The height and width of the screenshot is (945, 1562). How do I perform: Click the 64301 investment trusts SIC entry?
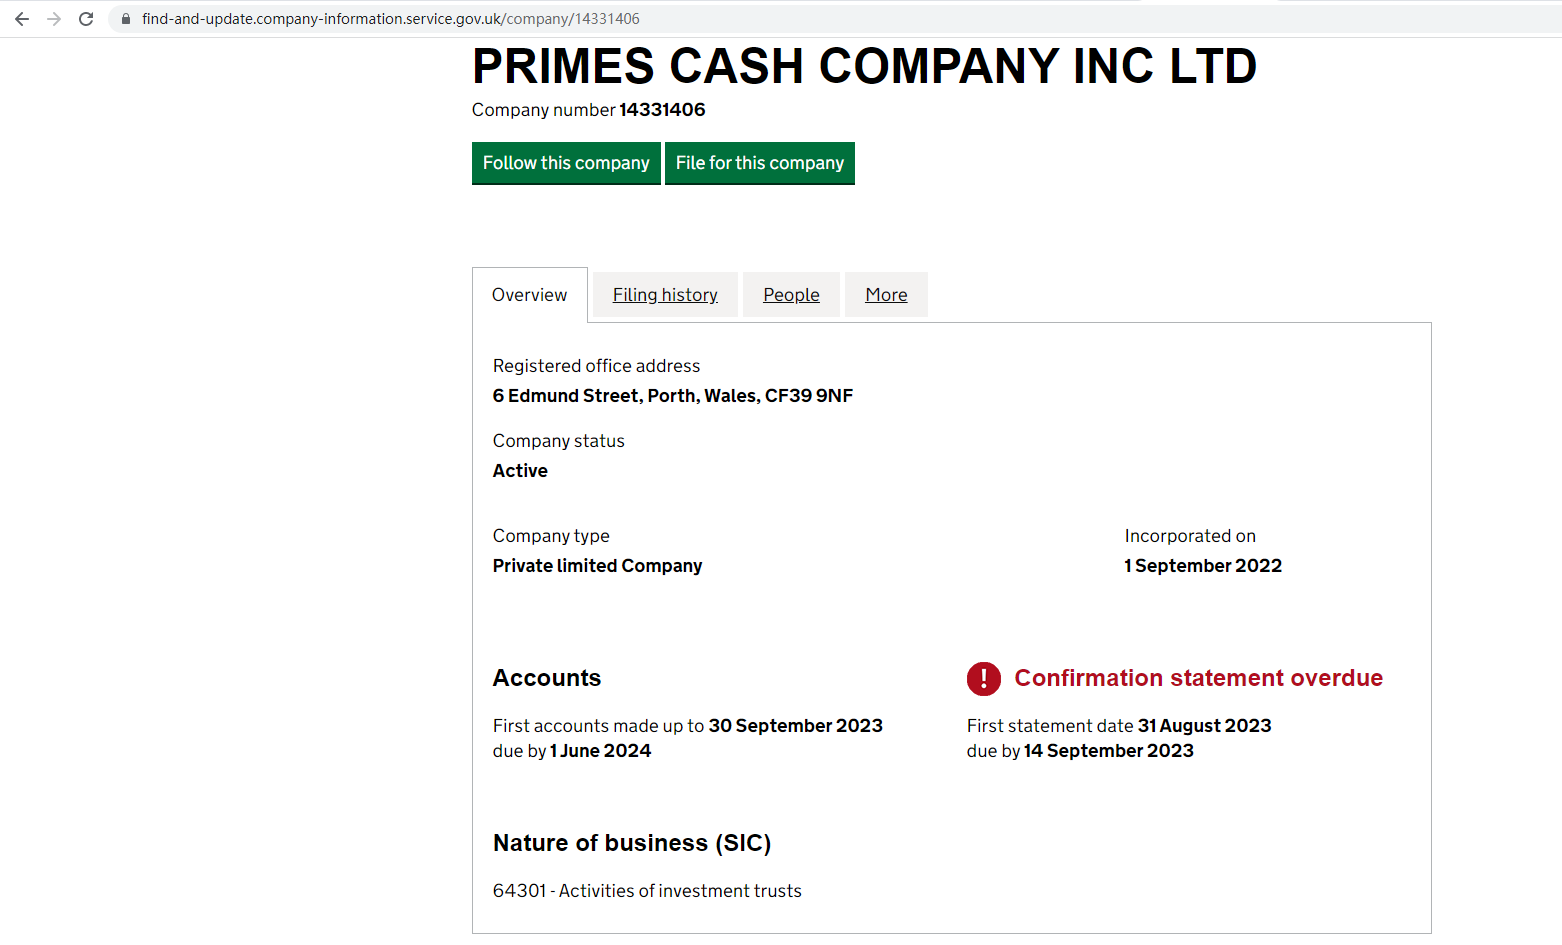pos(647,891)
